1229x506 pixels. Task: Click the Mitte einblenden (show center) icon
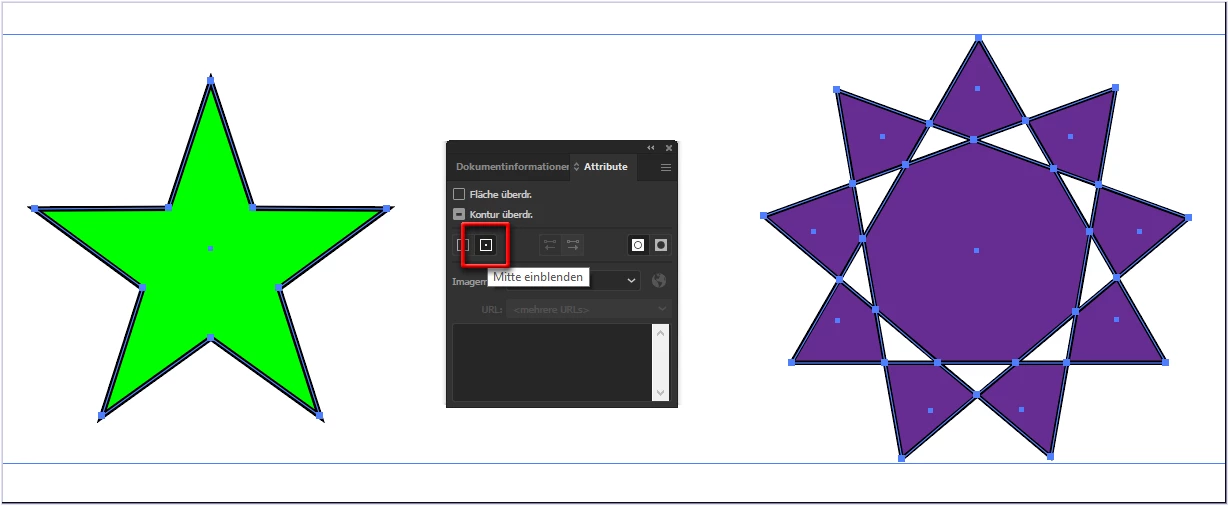[x=485, y=244]
